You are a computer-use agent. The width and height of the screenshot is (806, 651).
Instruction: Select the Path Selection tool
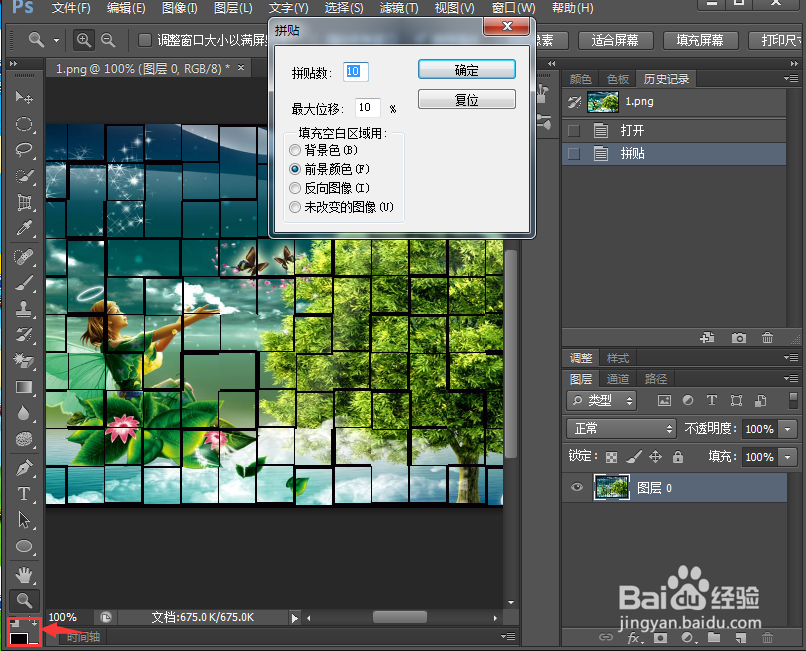click(x=24, y=520)
